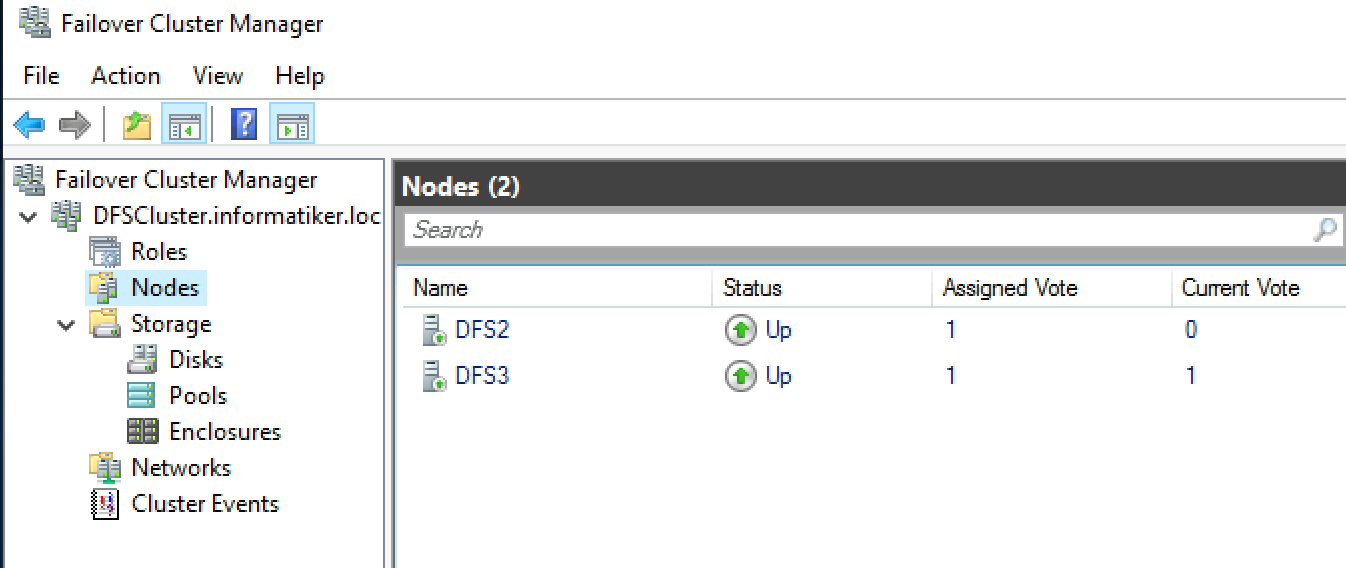Select the Enclosures label in tree

(225, 432)
